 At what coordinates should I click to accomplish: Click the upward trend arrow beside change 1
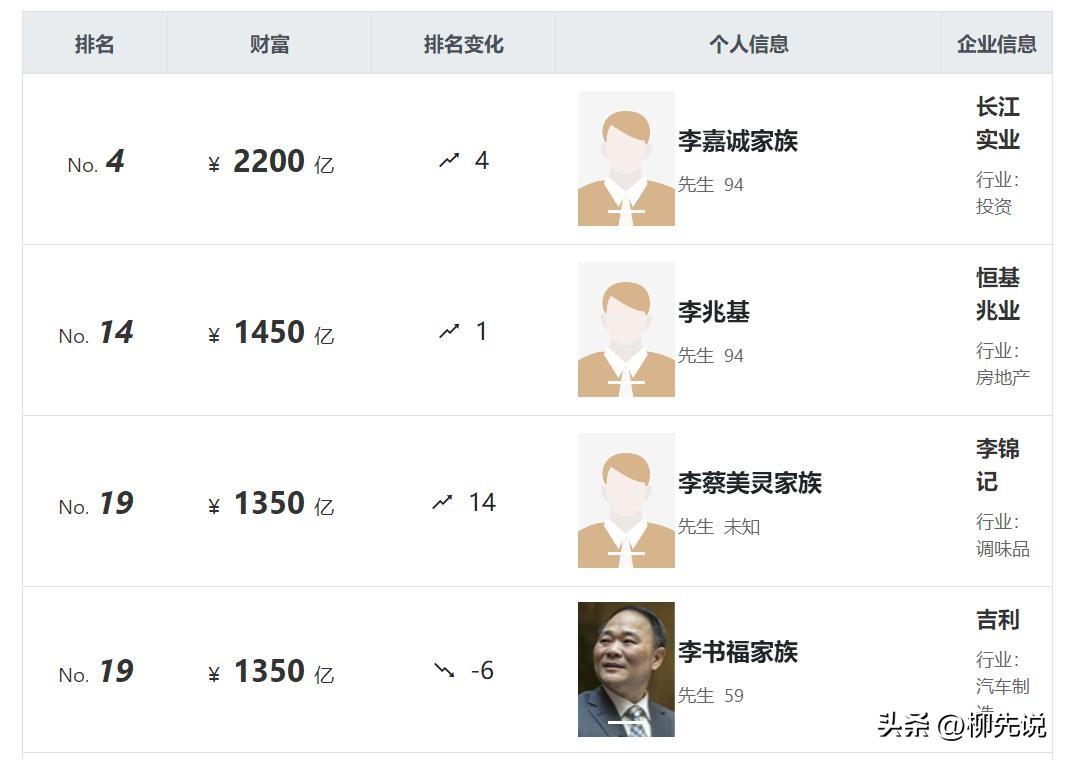click(449, 331)
